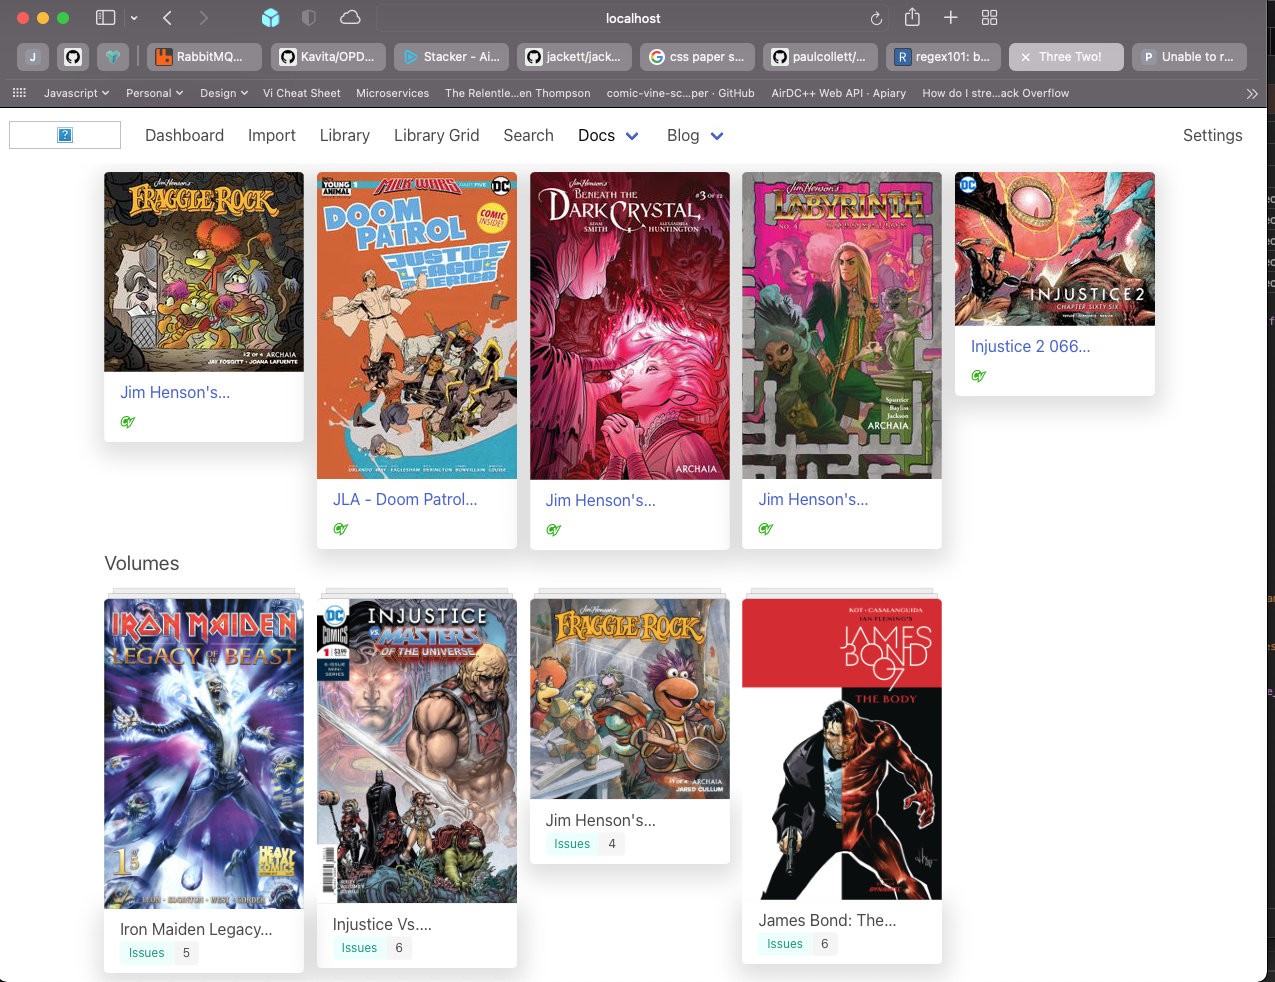The width and height of the screenshot is (1275, 982).
Task: Go back using the back arrow
Action: [x=168, y=18]
